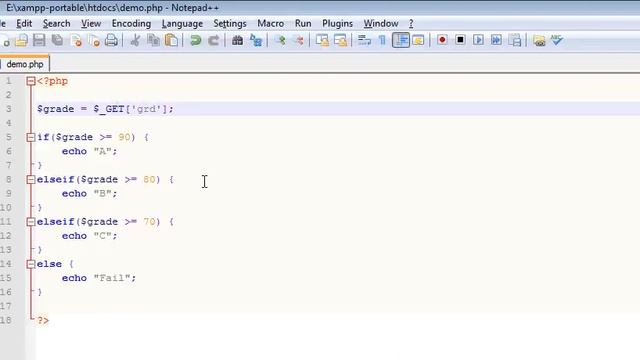Click the echo "A"; statement
640x360 pixels.
(x=89, y=151)
